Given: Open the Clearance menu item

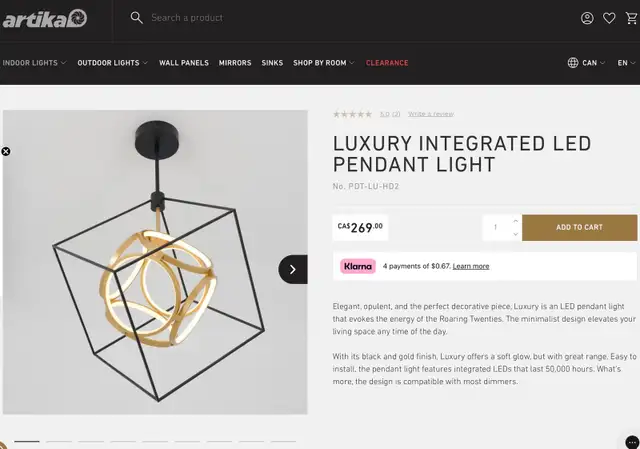Looking at the screenshot, I should point(387,63).
